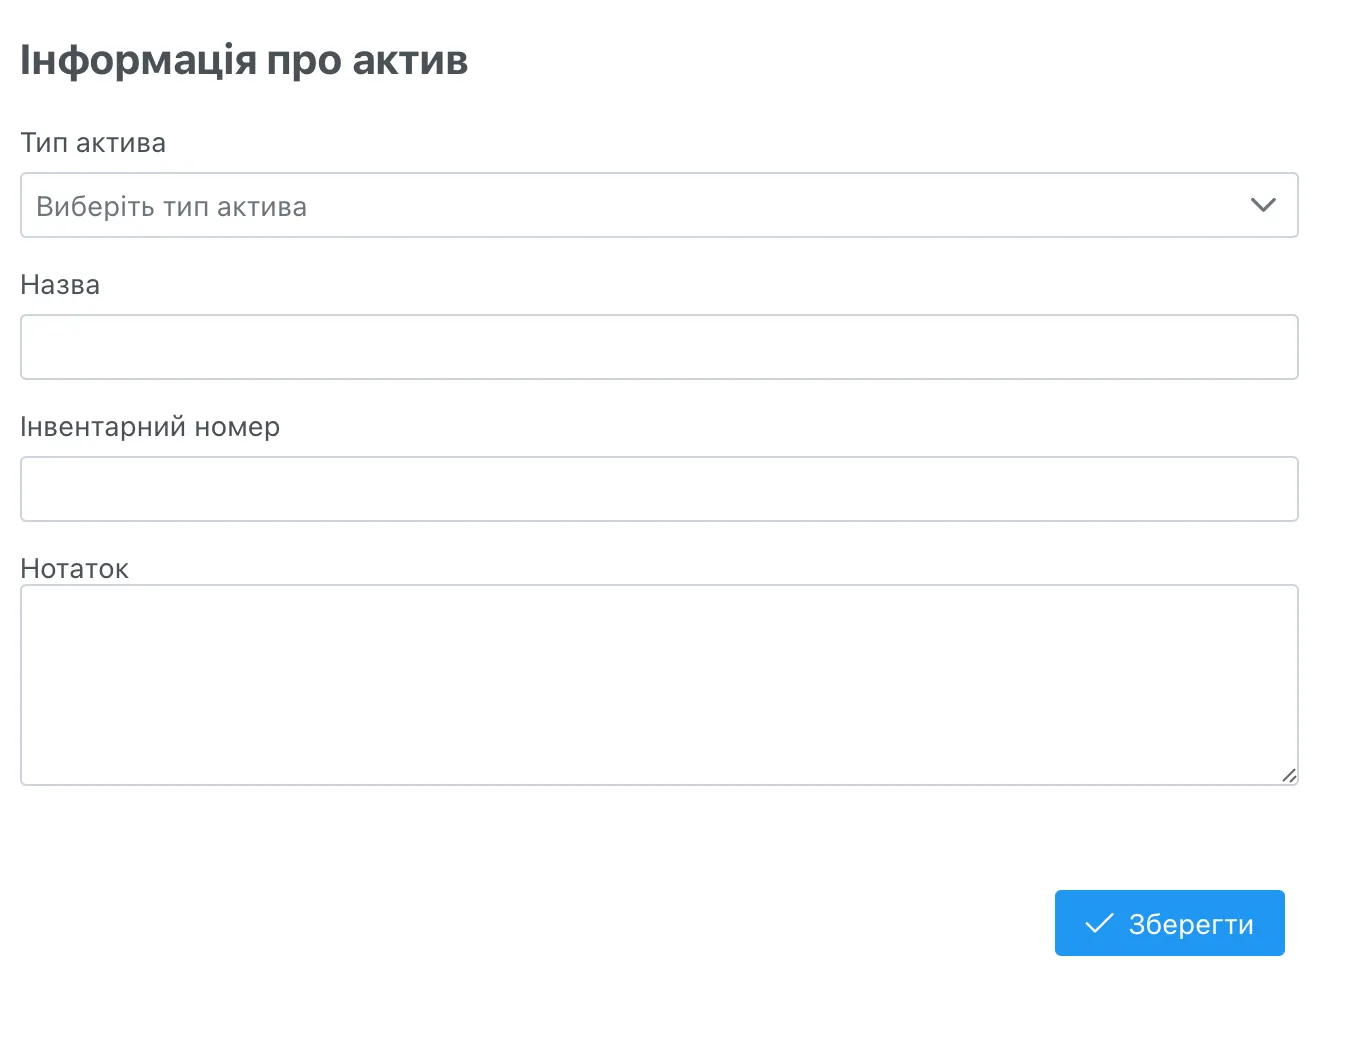Click the empty Назва text box
This screenshot has width=1350, height=1054.
pyautogui.click(x=660, y=347)
